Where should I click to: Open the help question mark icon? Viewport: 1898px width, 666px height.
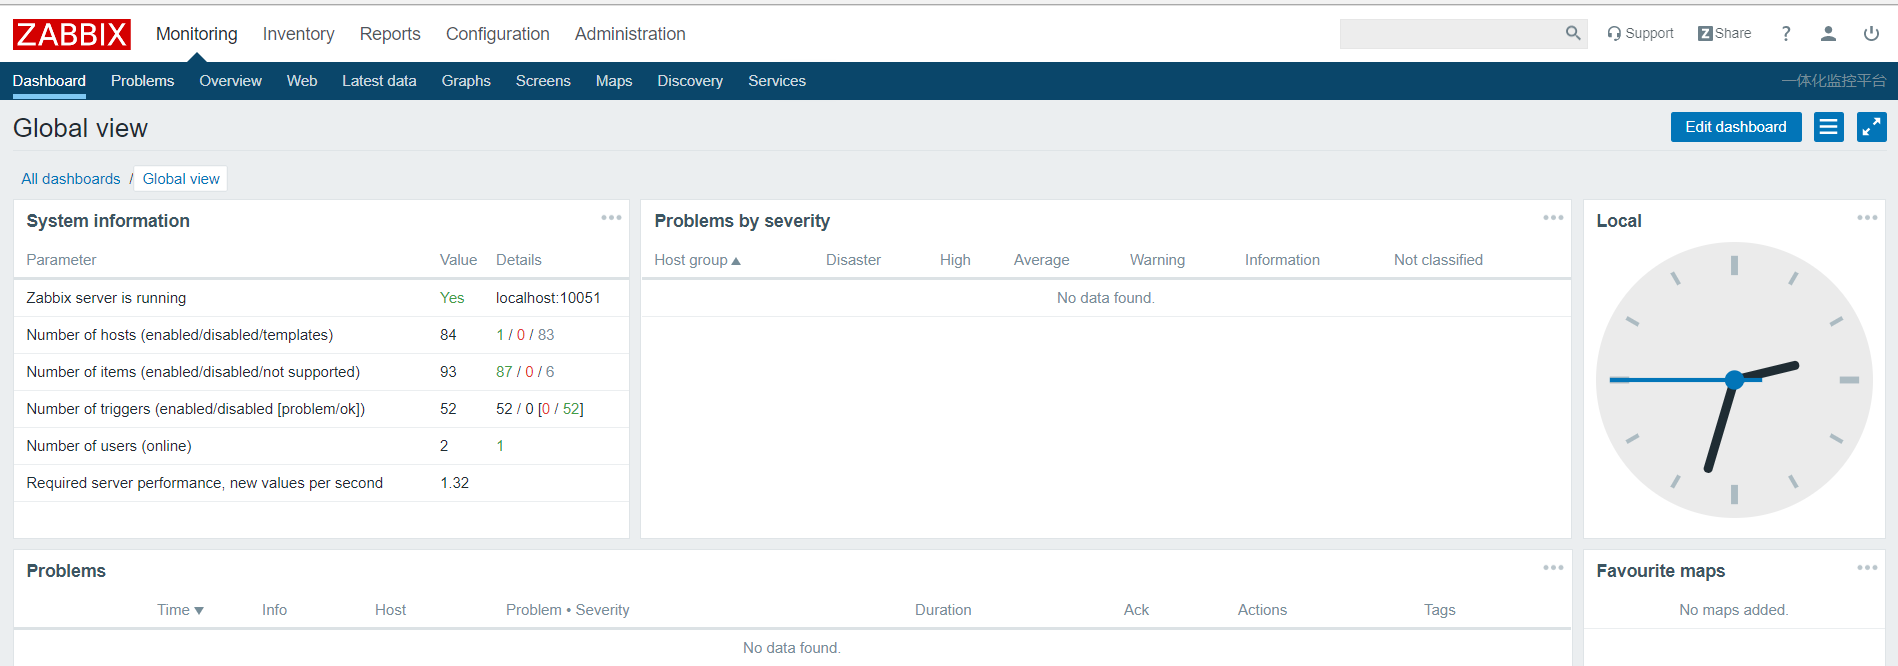pos(1785,34)
